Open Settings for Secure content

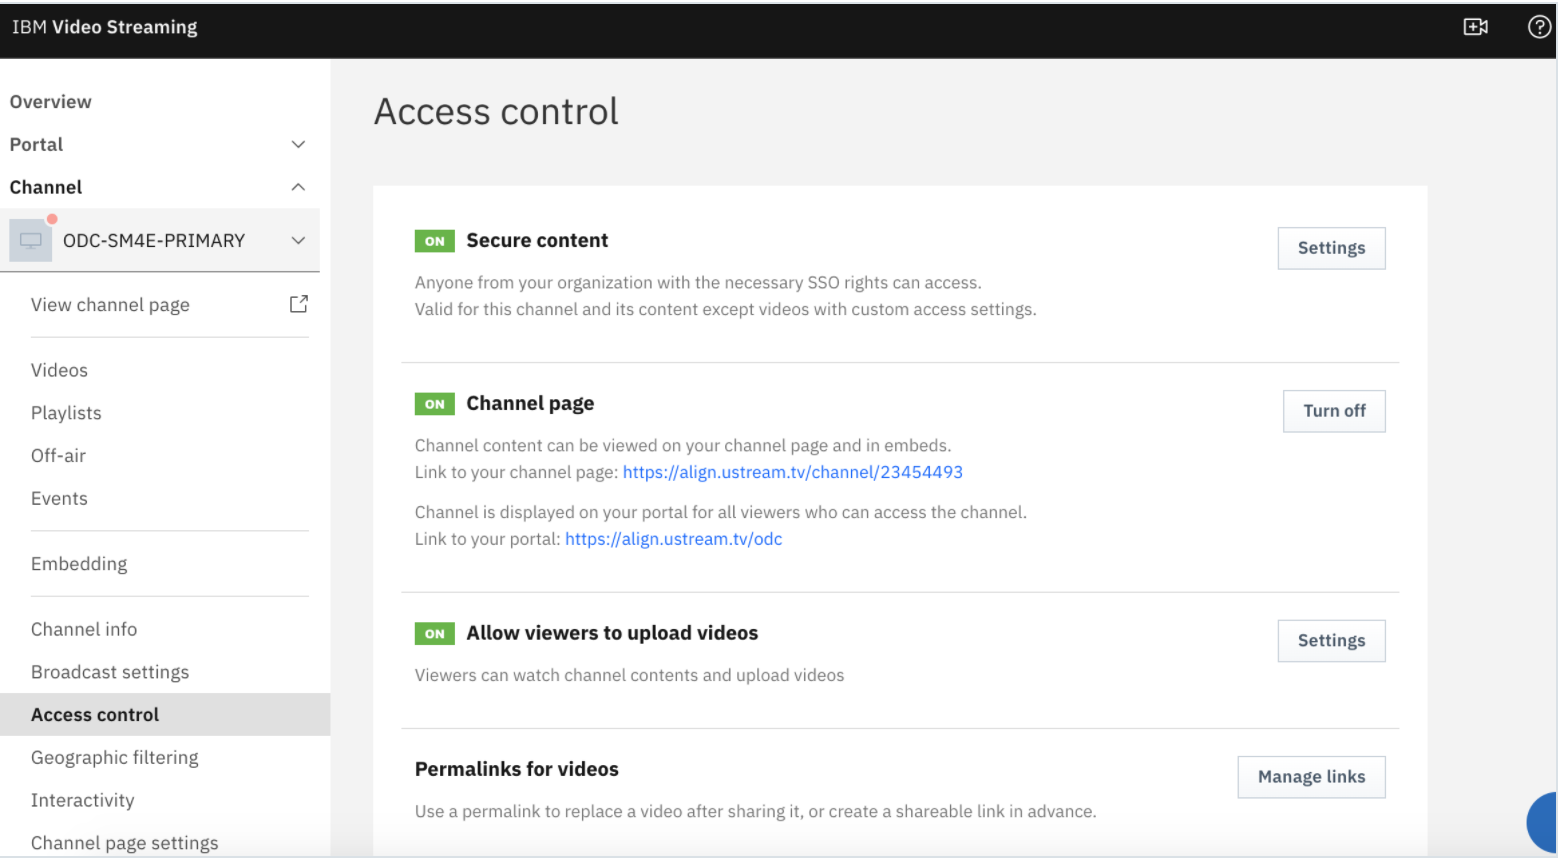[x=1331, y=248]
